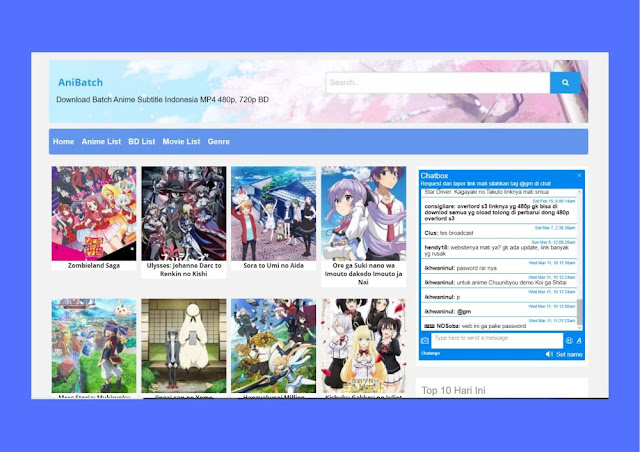Image resolution: width=640 pixels, height=452 pixels.
Task: Open the Ore ga Suki nano wa Imouto poster
Action: point(364,213)
